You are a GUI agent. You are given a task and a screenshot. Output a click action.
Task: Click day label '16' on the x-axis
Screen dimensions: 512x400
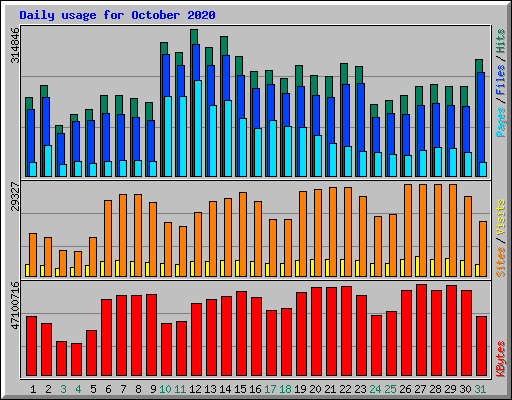[255, 389]
